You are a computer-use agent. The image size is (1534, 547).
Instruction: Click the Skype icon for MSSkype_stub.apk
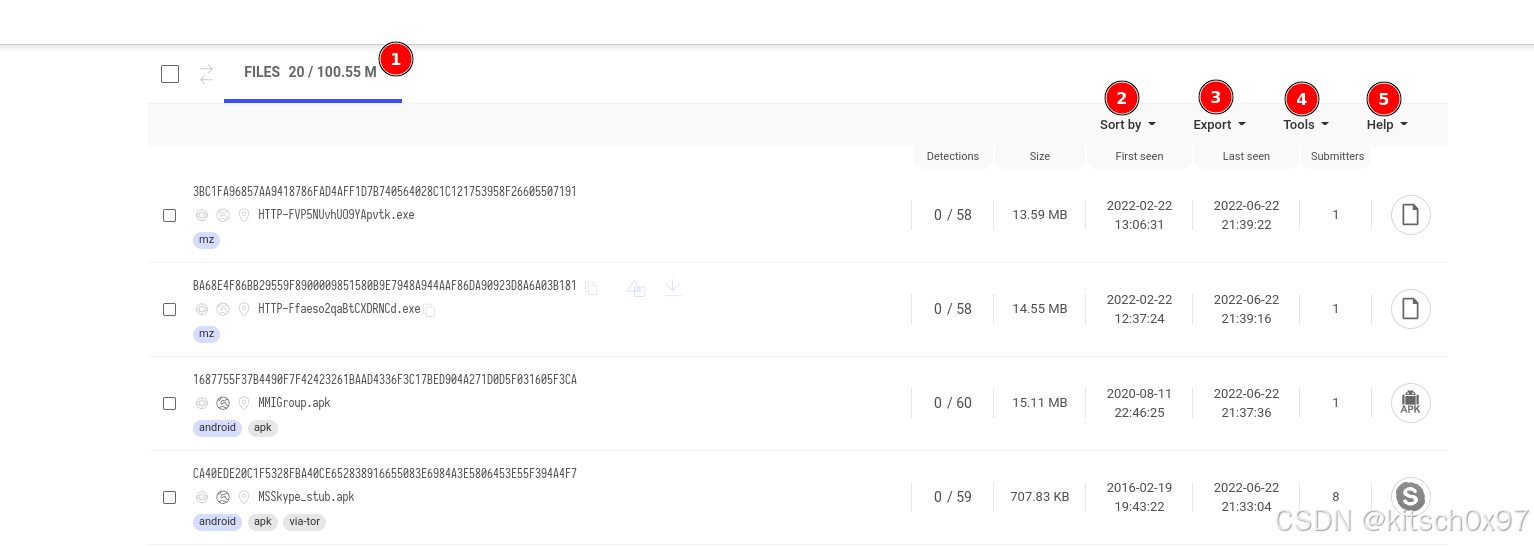tap(1411, 497)
